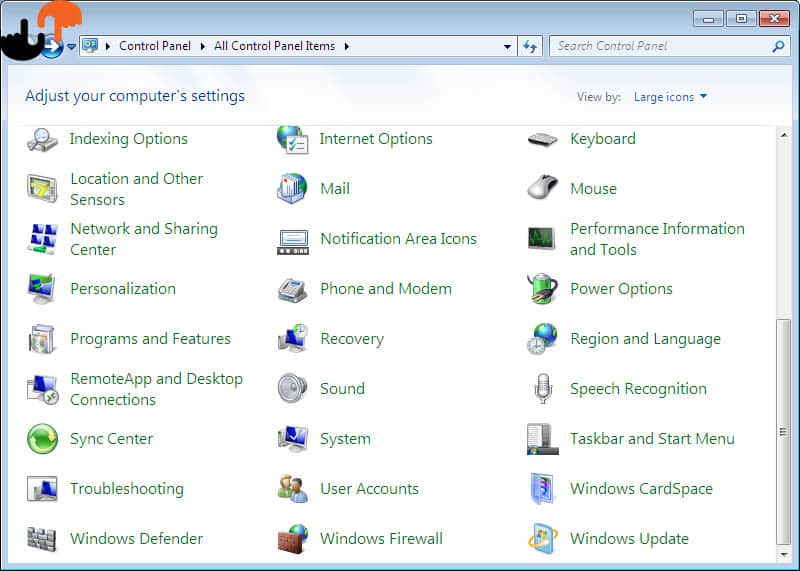Screen dimensions: 800x571
Task: Open the Sound speaker icon
Action: (x=292, y=388)
